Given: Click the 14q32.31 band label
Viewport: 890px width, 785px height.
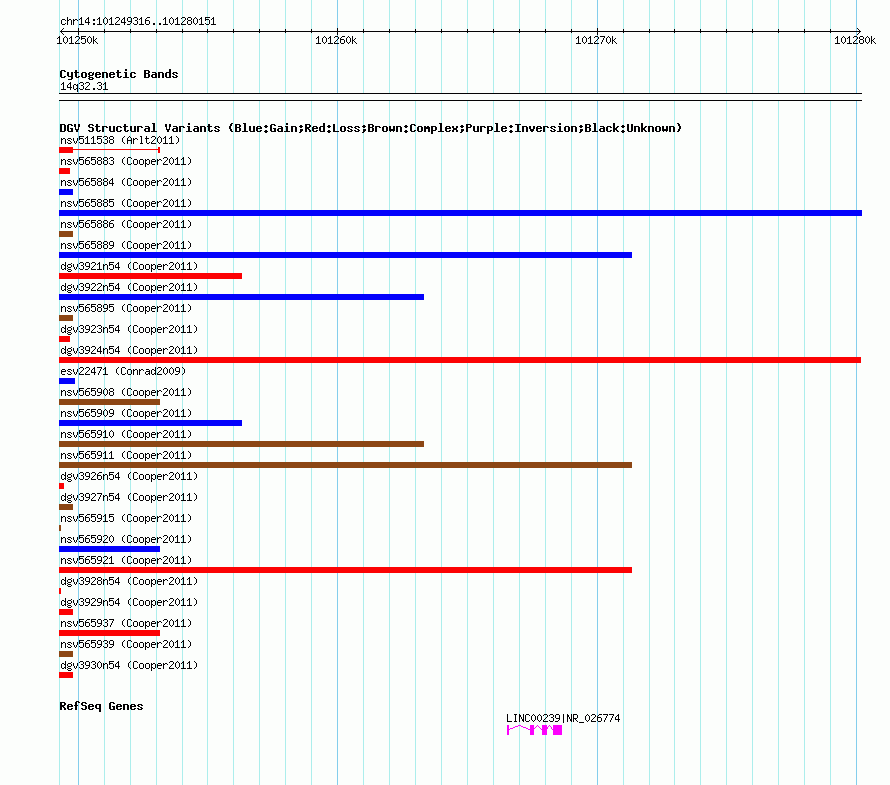Looking at the screenshot, I should tap(84, 86).
